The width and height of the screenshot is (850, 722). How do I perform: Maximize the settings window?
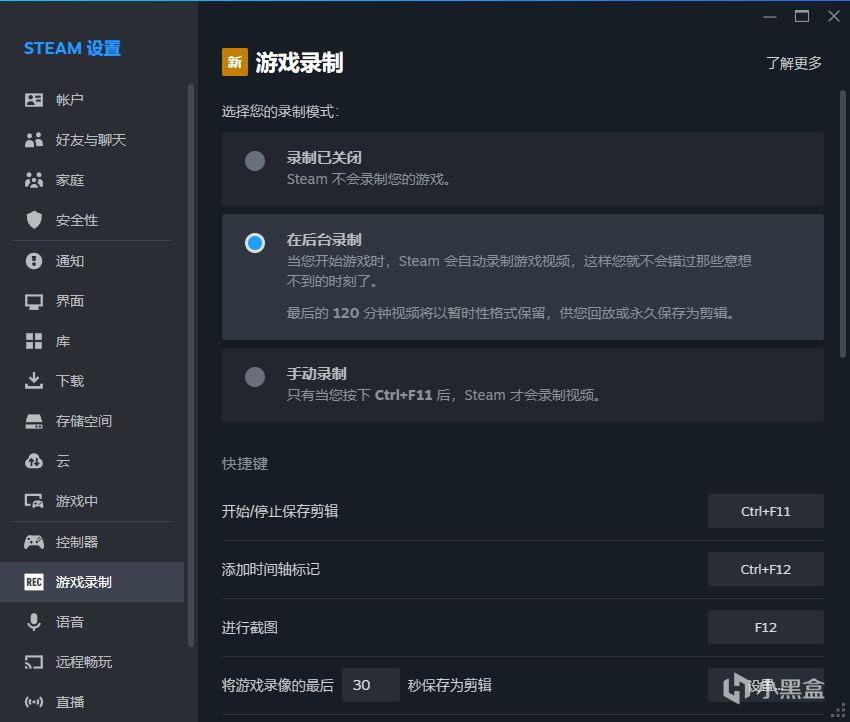(802, 16)
